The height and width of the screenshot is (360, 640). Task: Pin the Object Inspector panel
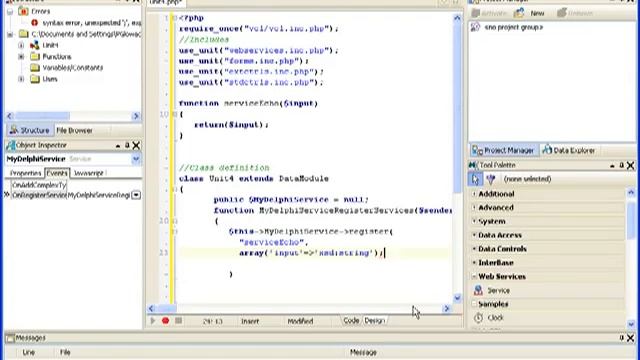click(x=127, y=145)
